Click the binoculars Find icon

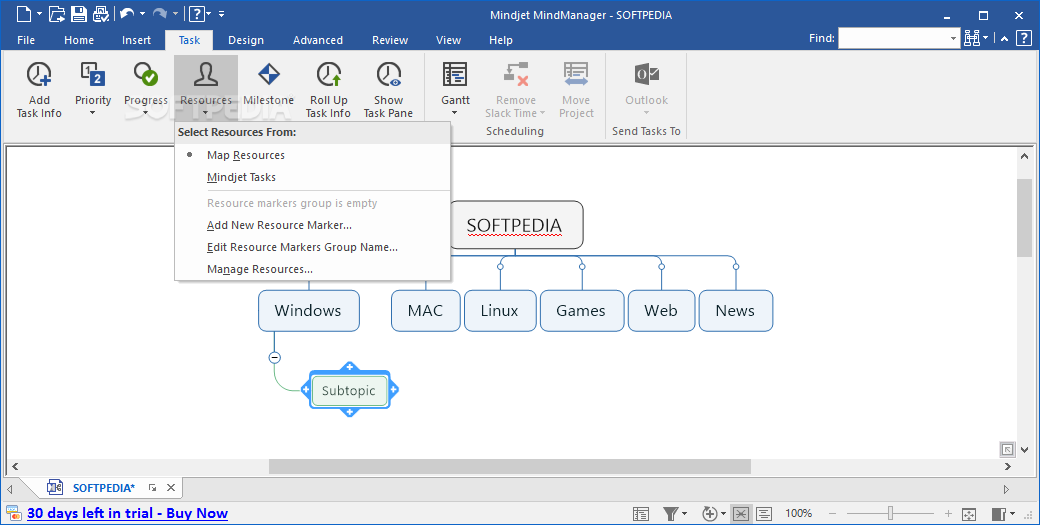(x=972, y=38)
